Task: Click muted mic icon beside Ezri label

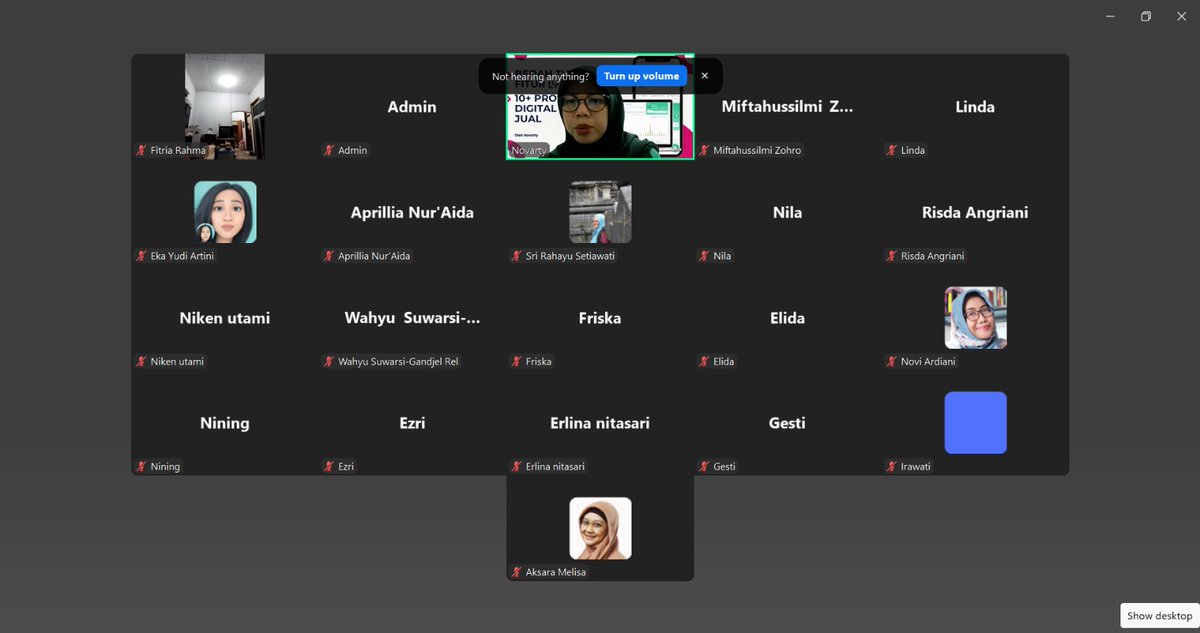Action: (x=328, y=466)
